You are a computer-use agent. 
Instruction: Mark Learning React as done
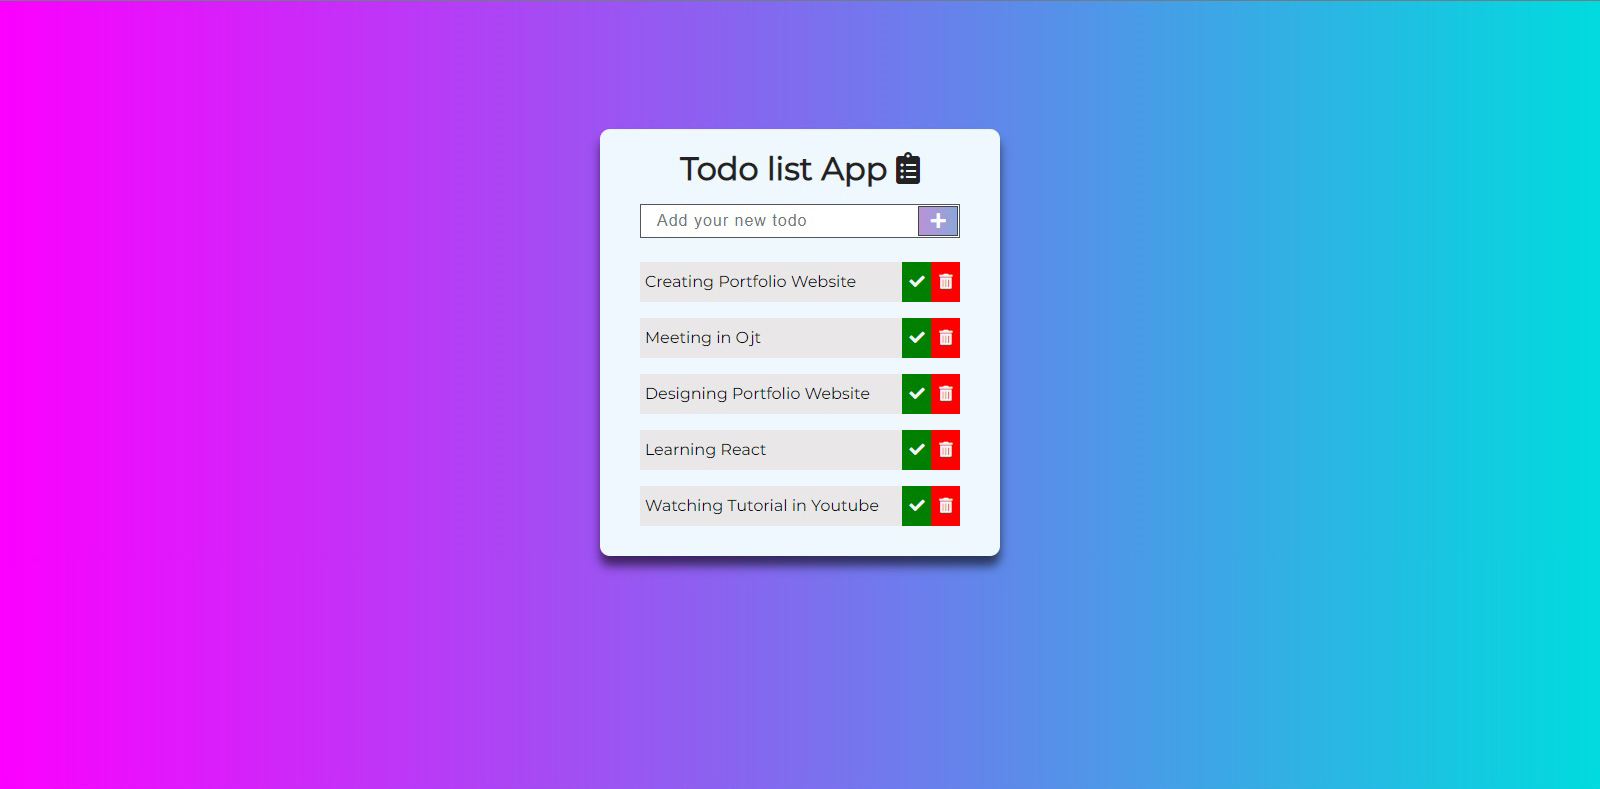click(x=916, y=450)
